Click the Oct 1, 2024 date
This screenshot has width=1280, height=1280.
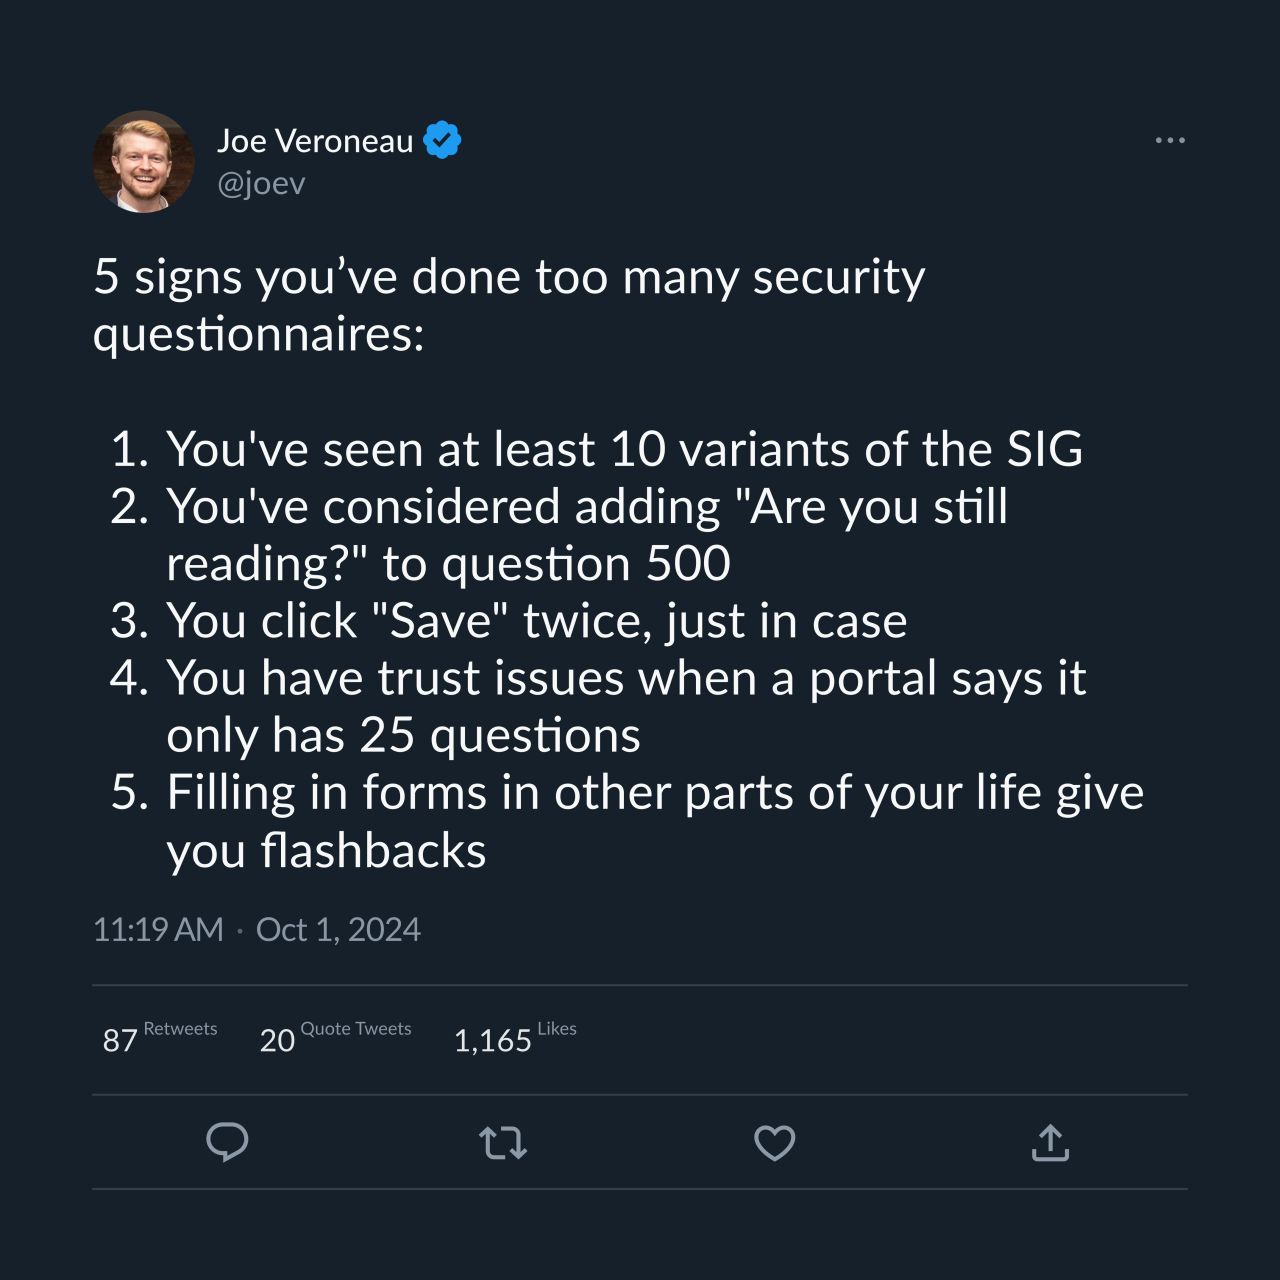338,929
